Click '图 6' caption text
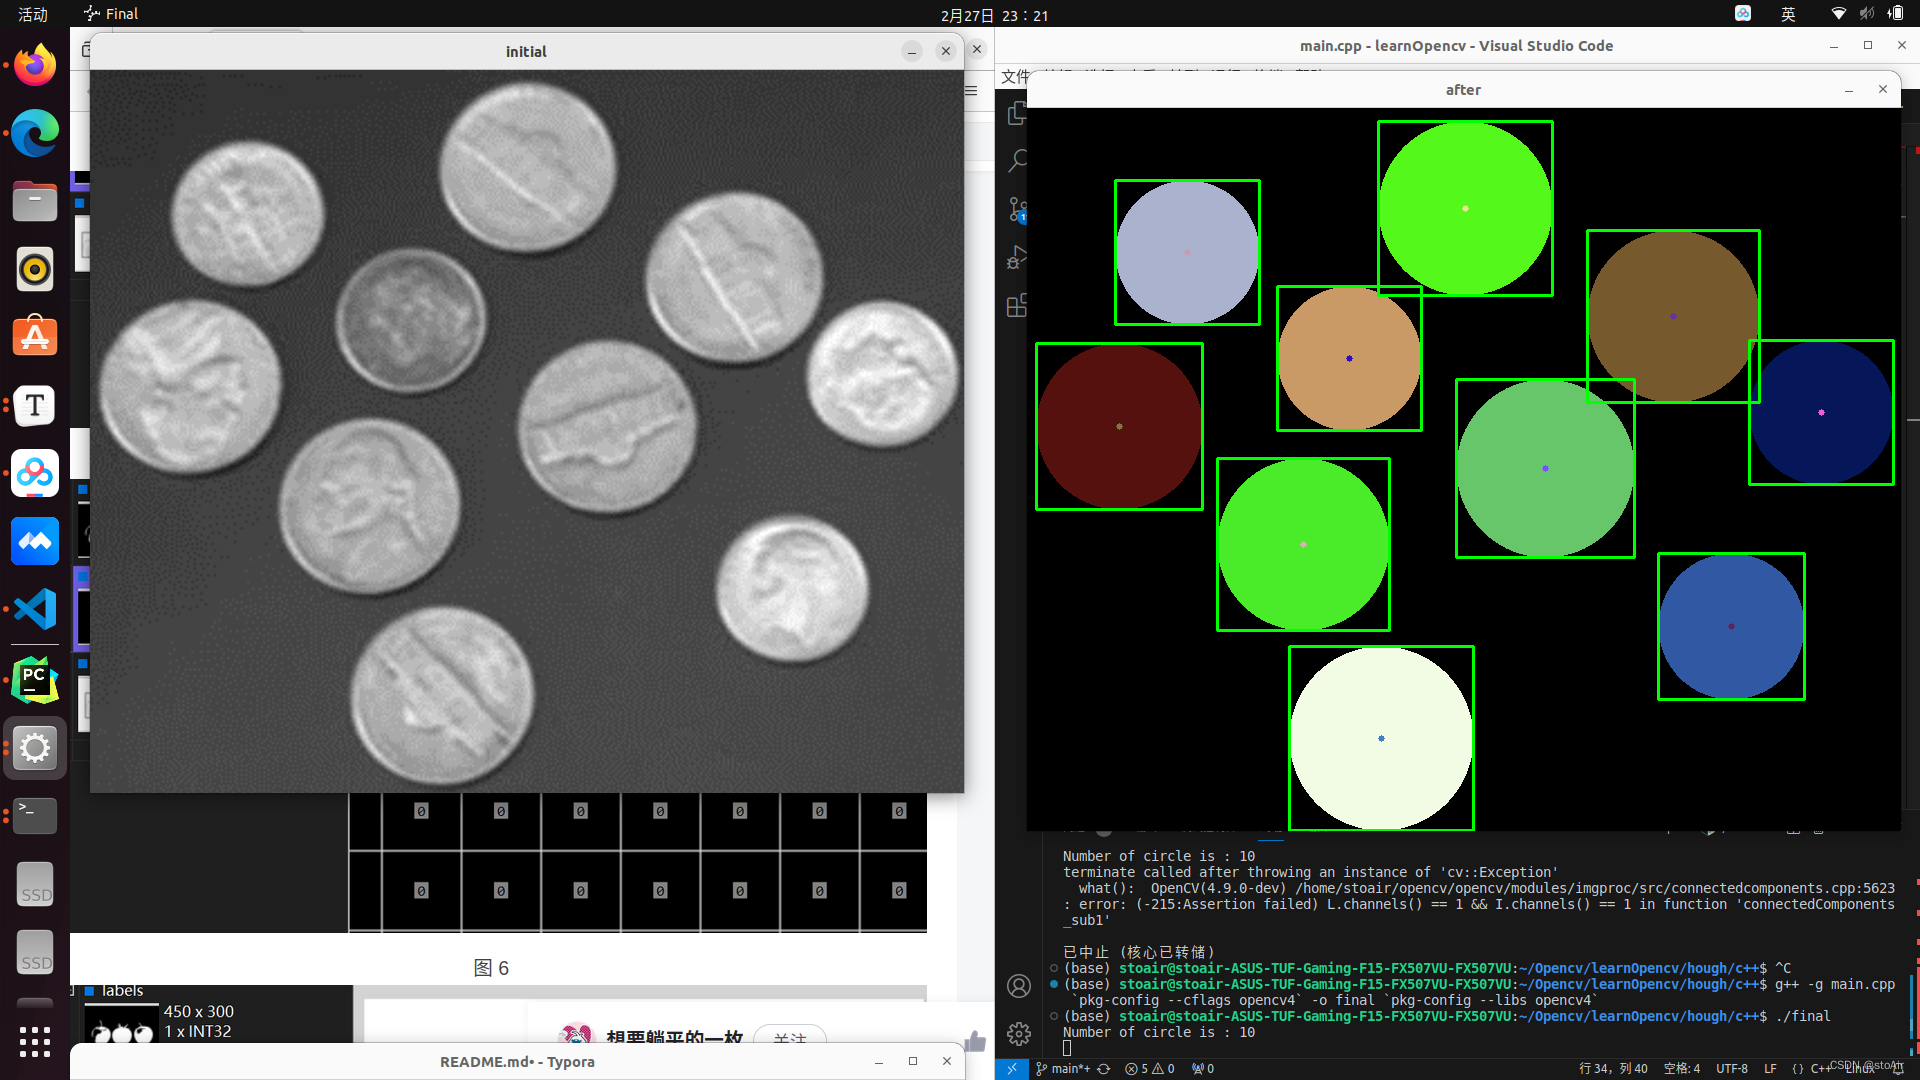 click(x=491, y=968)
